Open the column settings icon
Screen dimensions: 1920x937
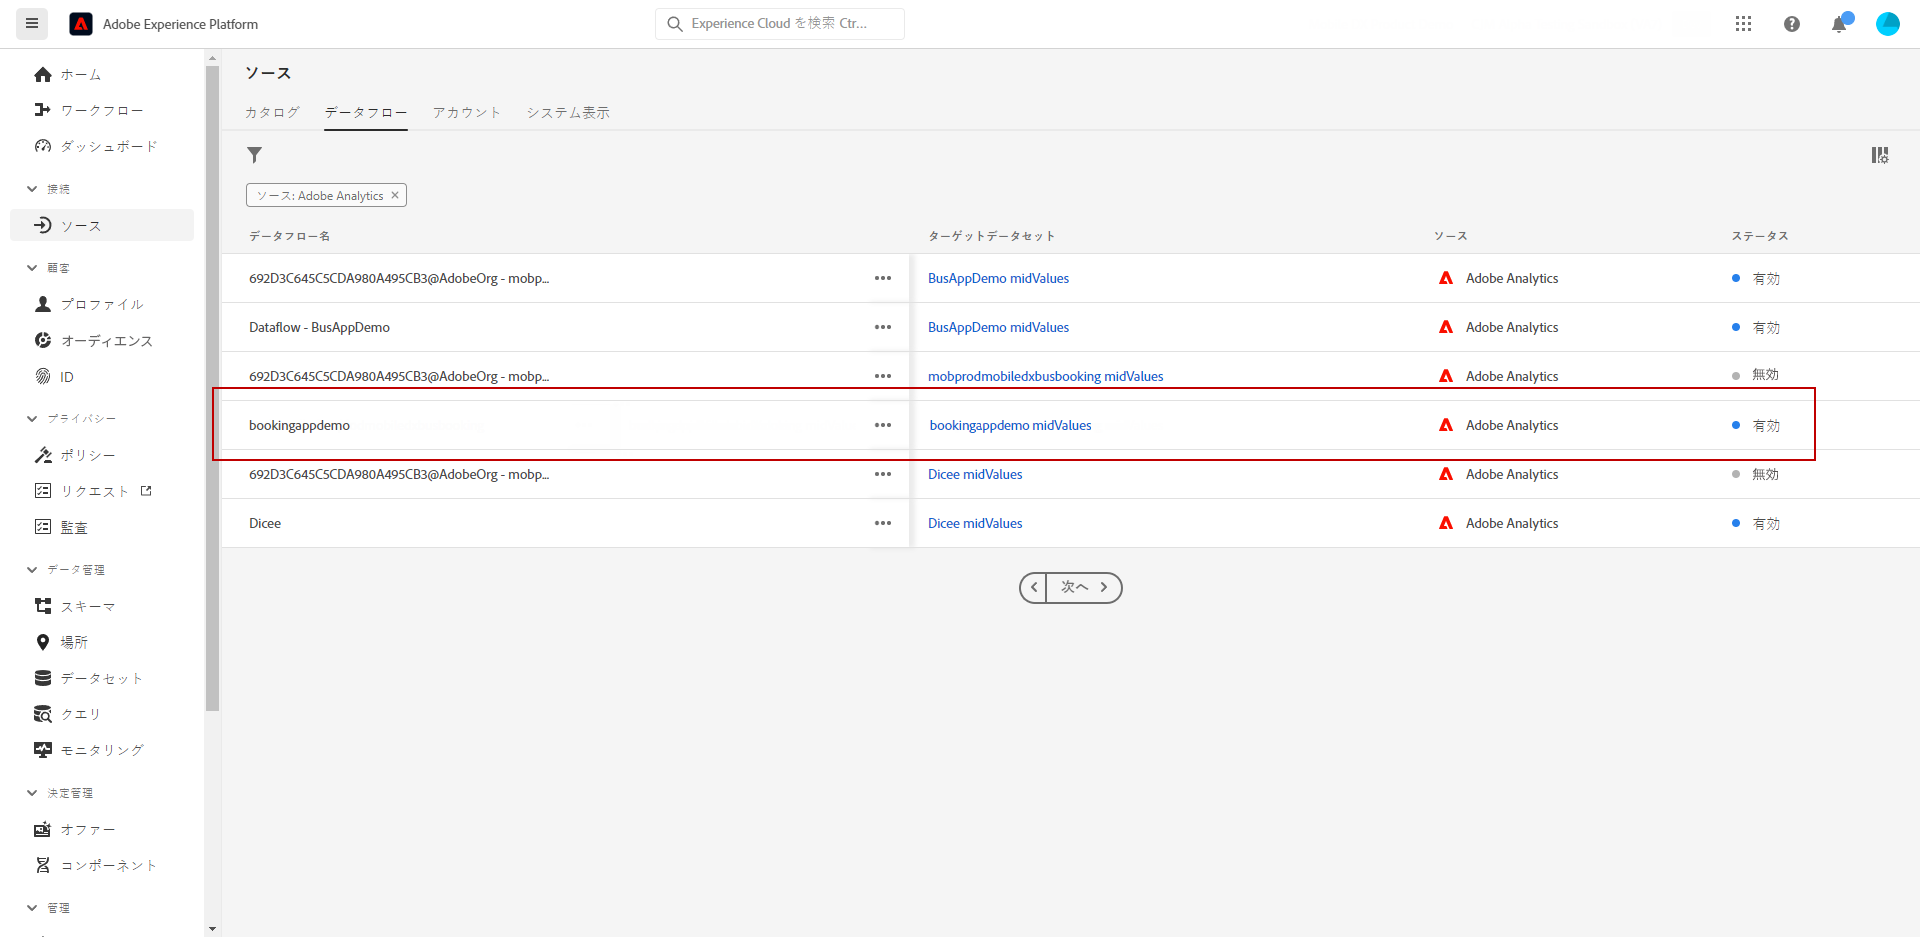[1880, 155]
